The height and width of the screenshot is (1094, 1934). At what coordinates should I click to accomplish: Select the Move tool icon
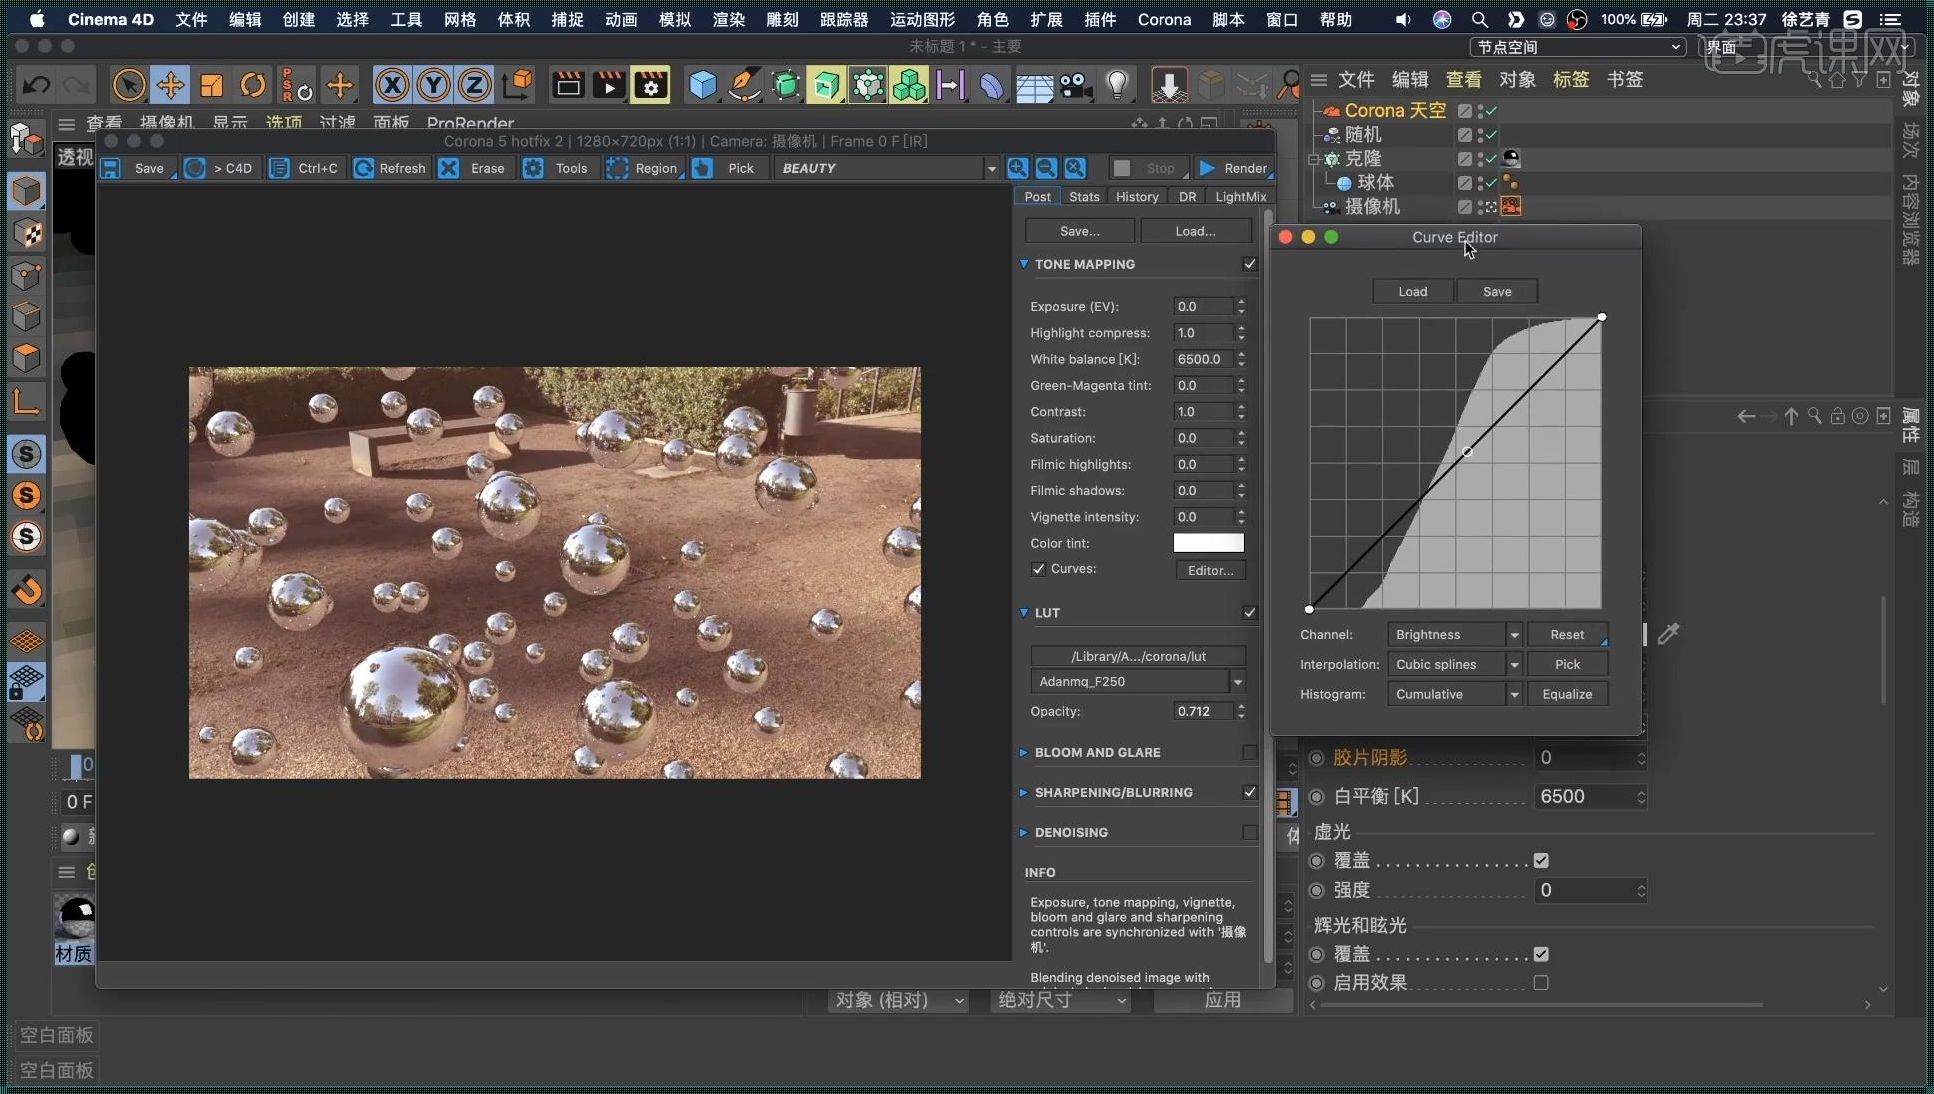pyautogui.click(x=169, y=84)
